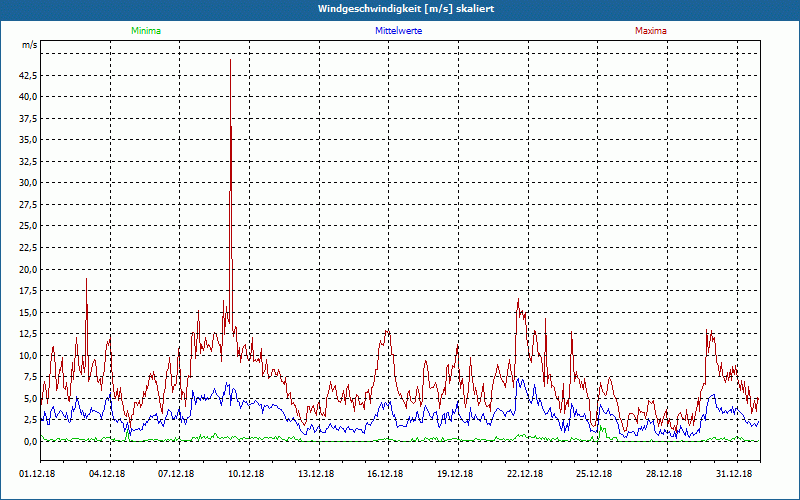Click the 37,5 y-axis value
Screen dimensions: 800x500
point(28,119)
